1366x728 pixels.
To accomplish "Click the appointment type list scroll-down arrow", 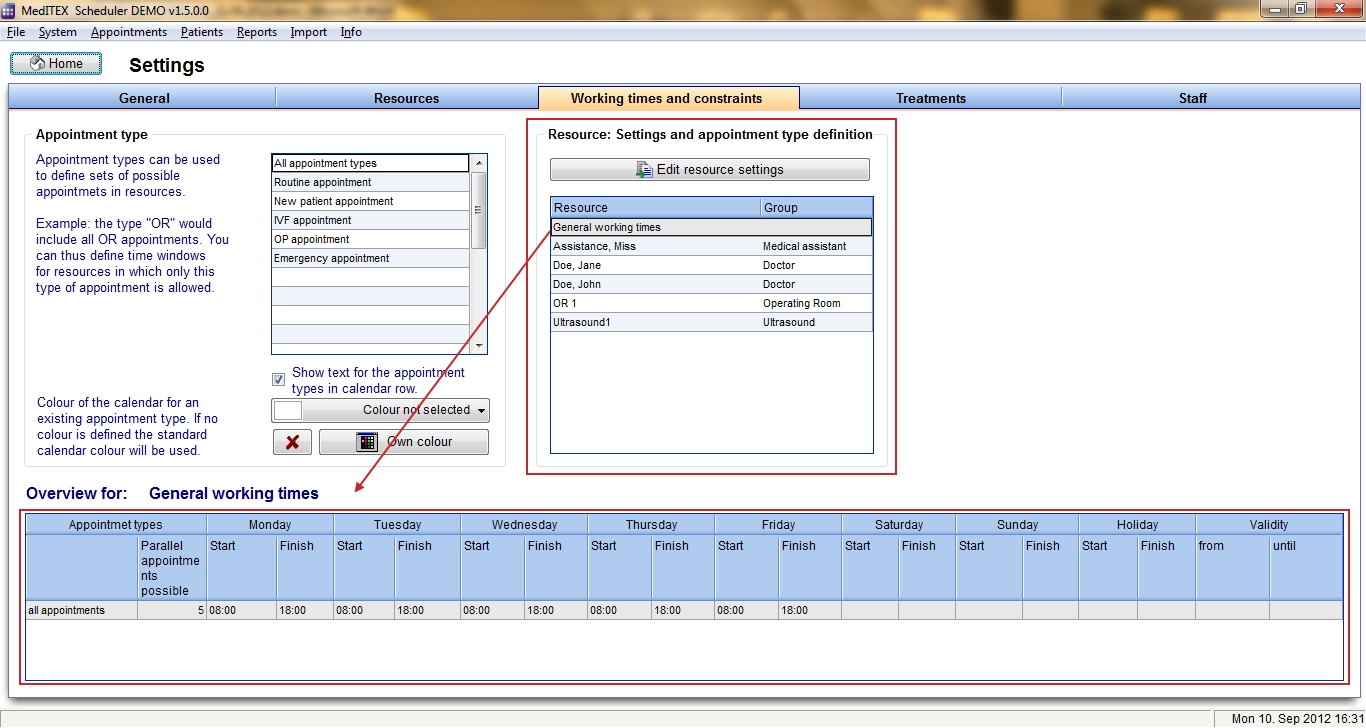I will click(x=479, y=345).
